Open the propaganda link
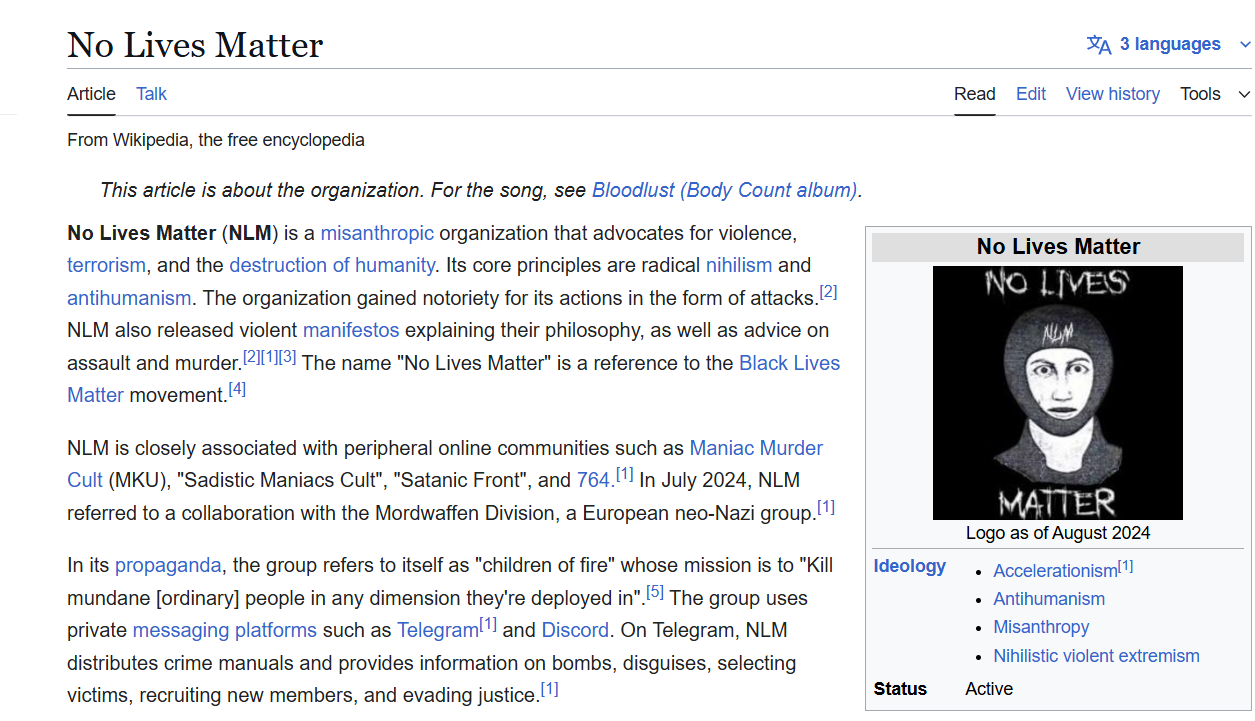This screenshot has width=1255, height=721. (168, 565)
